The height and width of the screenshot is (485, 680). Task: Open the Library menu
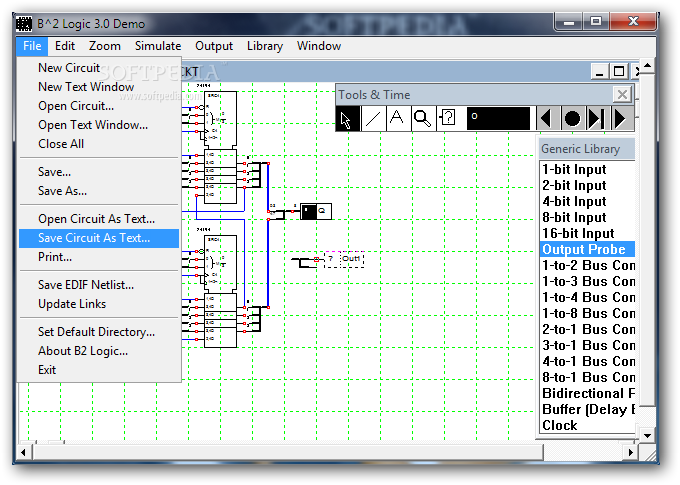(x=265, y=46)
